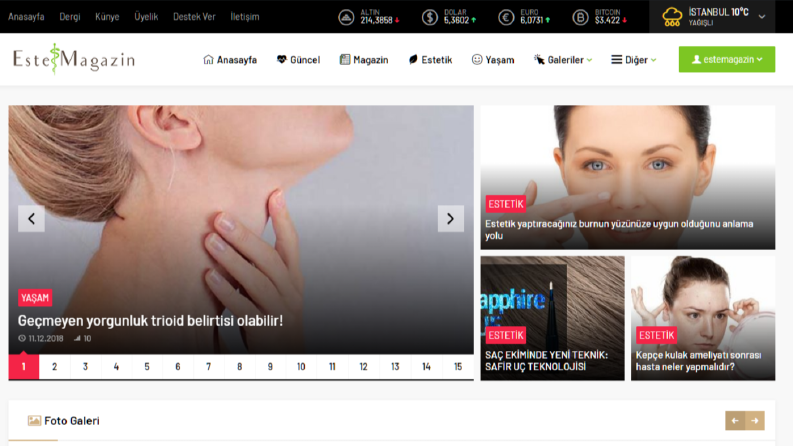The image size is (793, 446).
Task: Select slide 14 in slider pagination
Action: click(426, 367)
